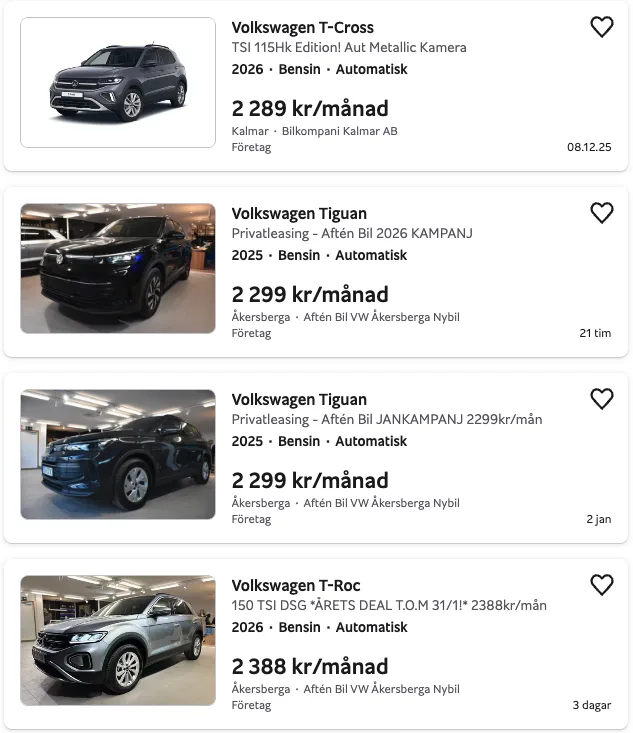633x733 pixels.
Task: Select the Bilkompani Kalmar AB dealer text
Action: 339,131
